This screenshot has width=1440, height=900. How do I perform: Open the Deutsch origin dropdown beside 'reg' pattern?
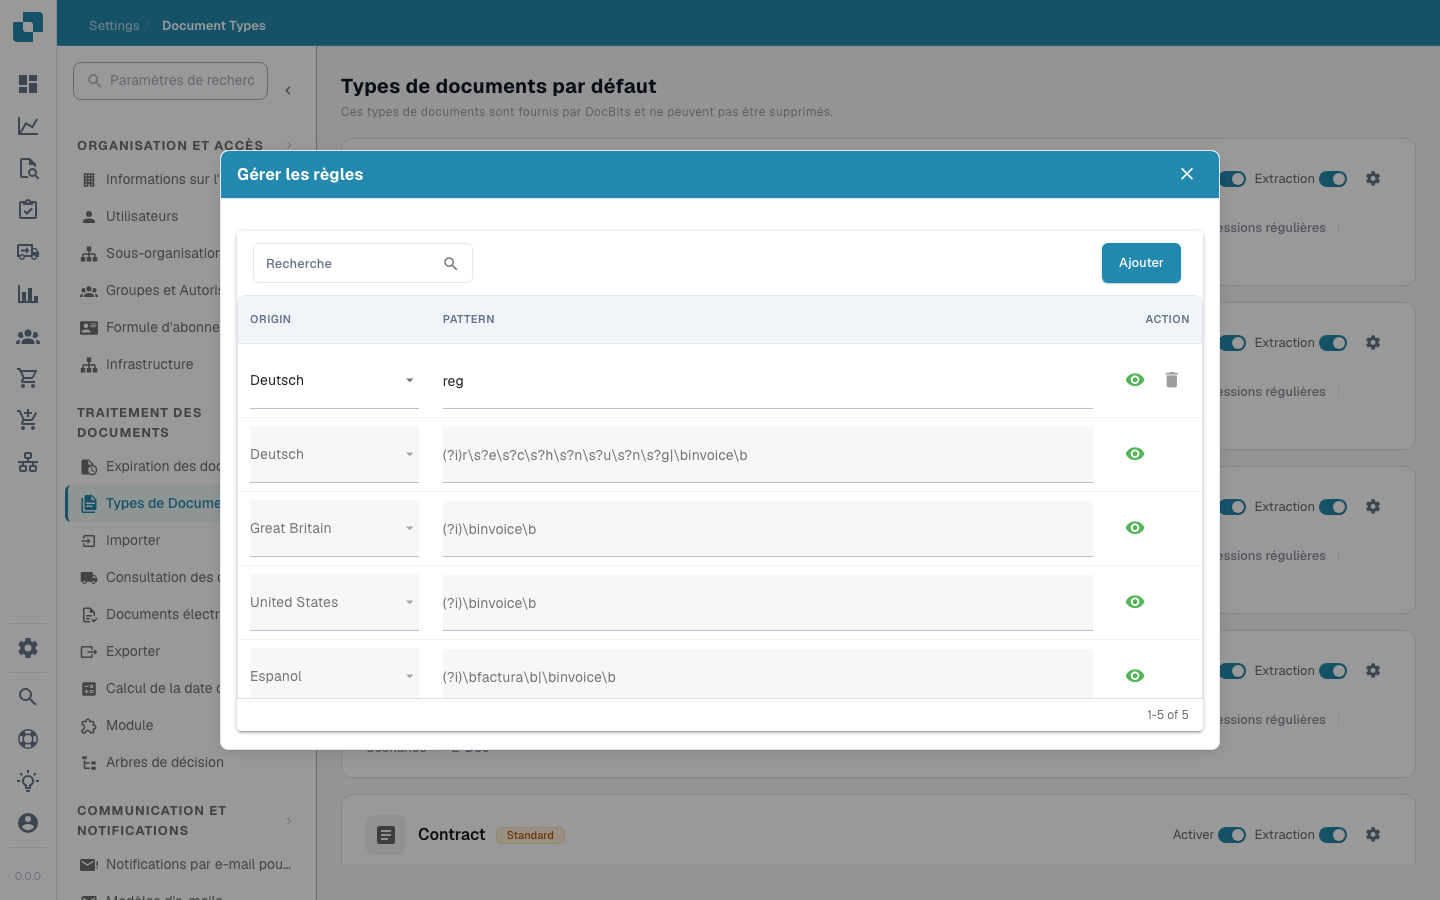(334, 381)
